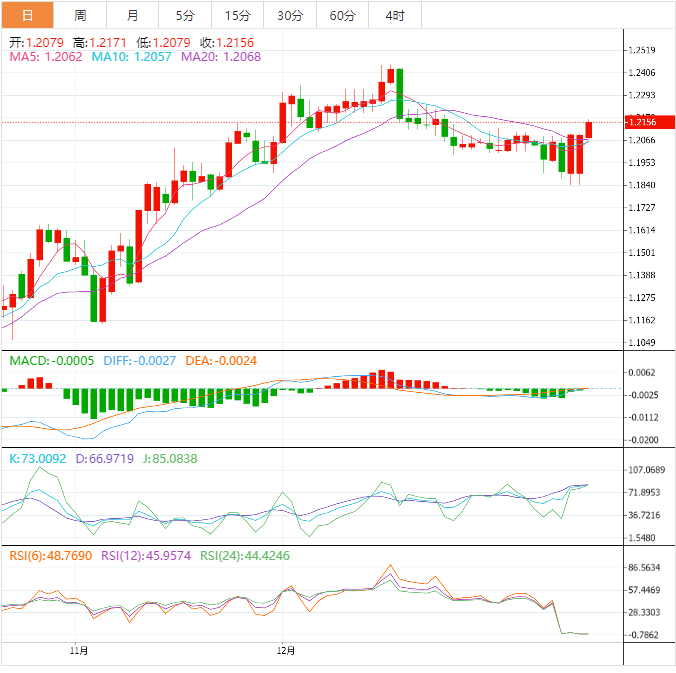Select the 日 daily timeframe tab
The width and height of the screenshot is (676, 673).
28,16
